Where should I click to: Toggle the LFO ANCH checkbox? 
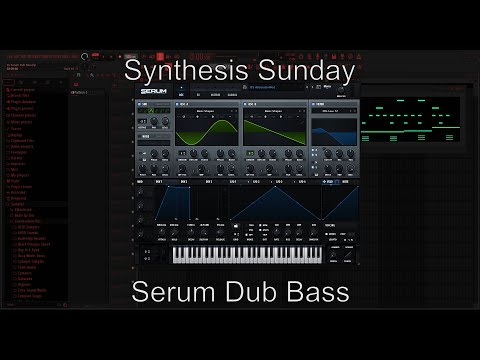click(261, 230)
